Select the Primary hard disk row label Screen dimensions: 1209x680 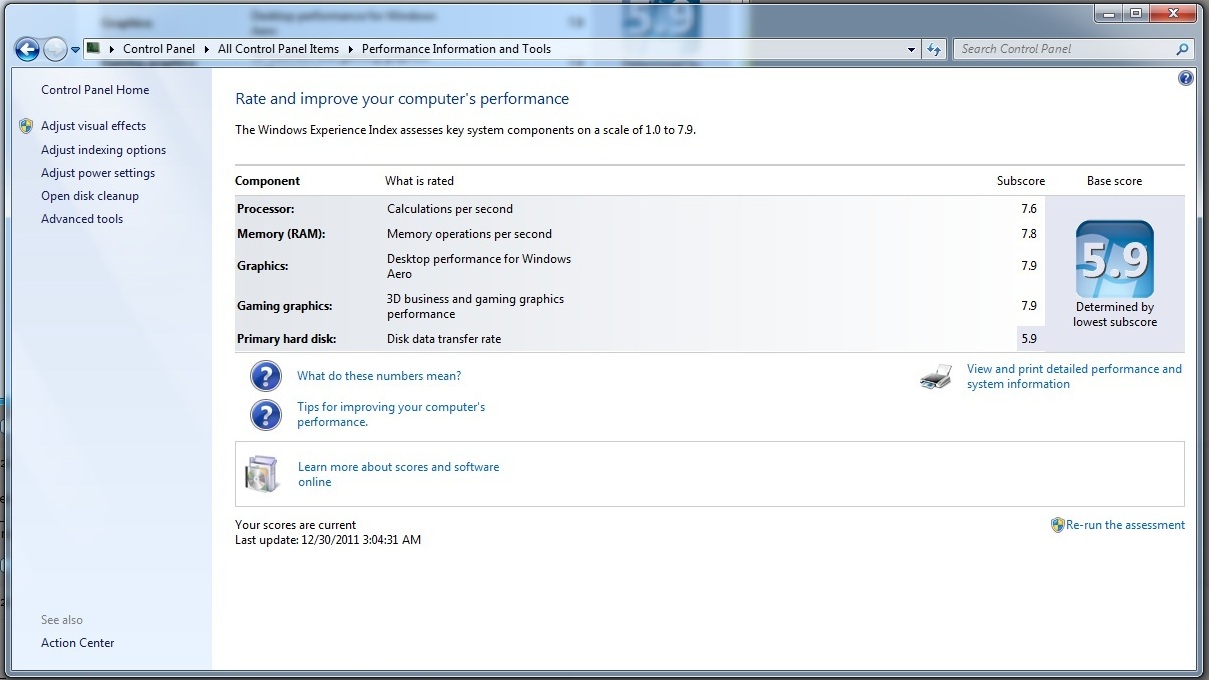tap(286, 339)
